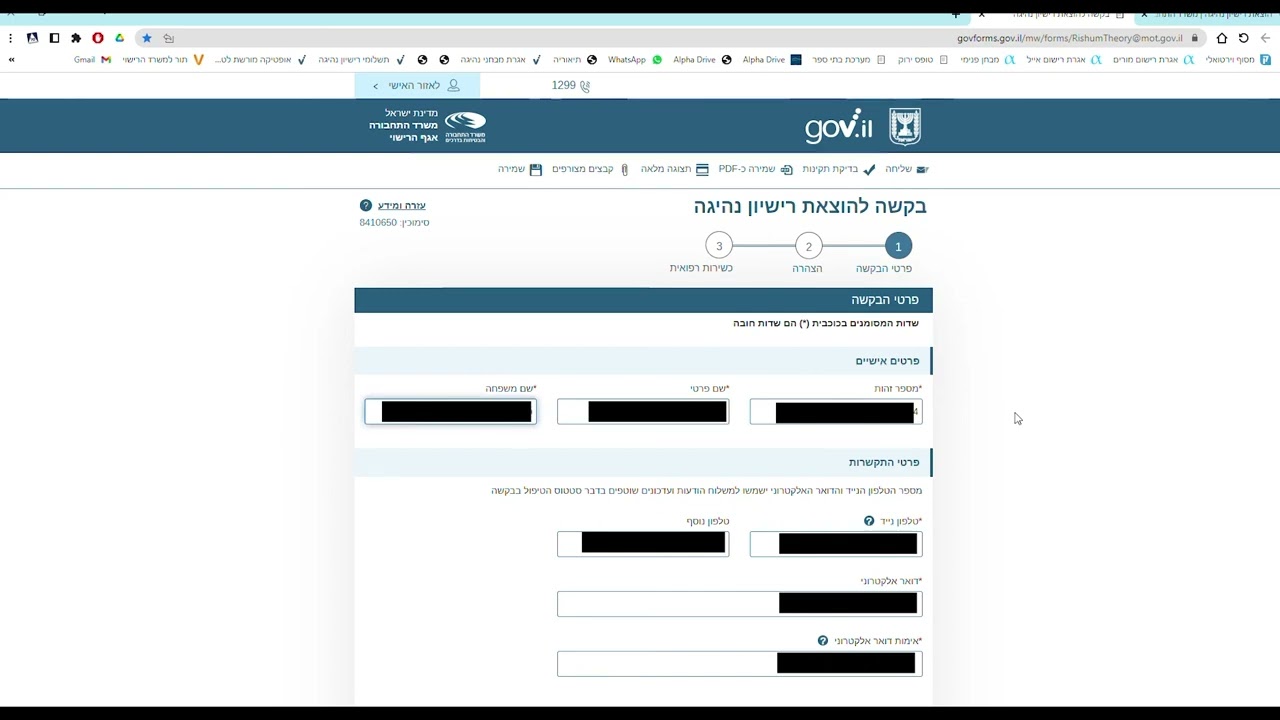1280x720 pixels.
Task: Click the שליחה (send) envelope icon
Action: 922,170
